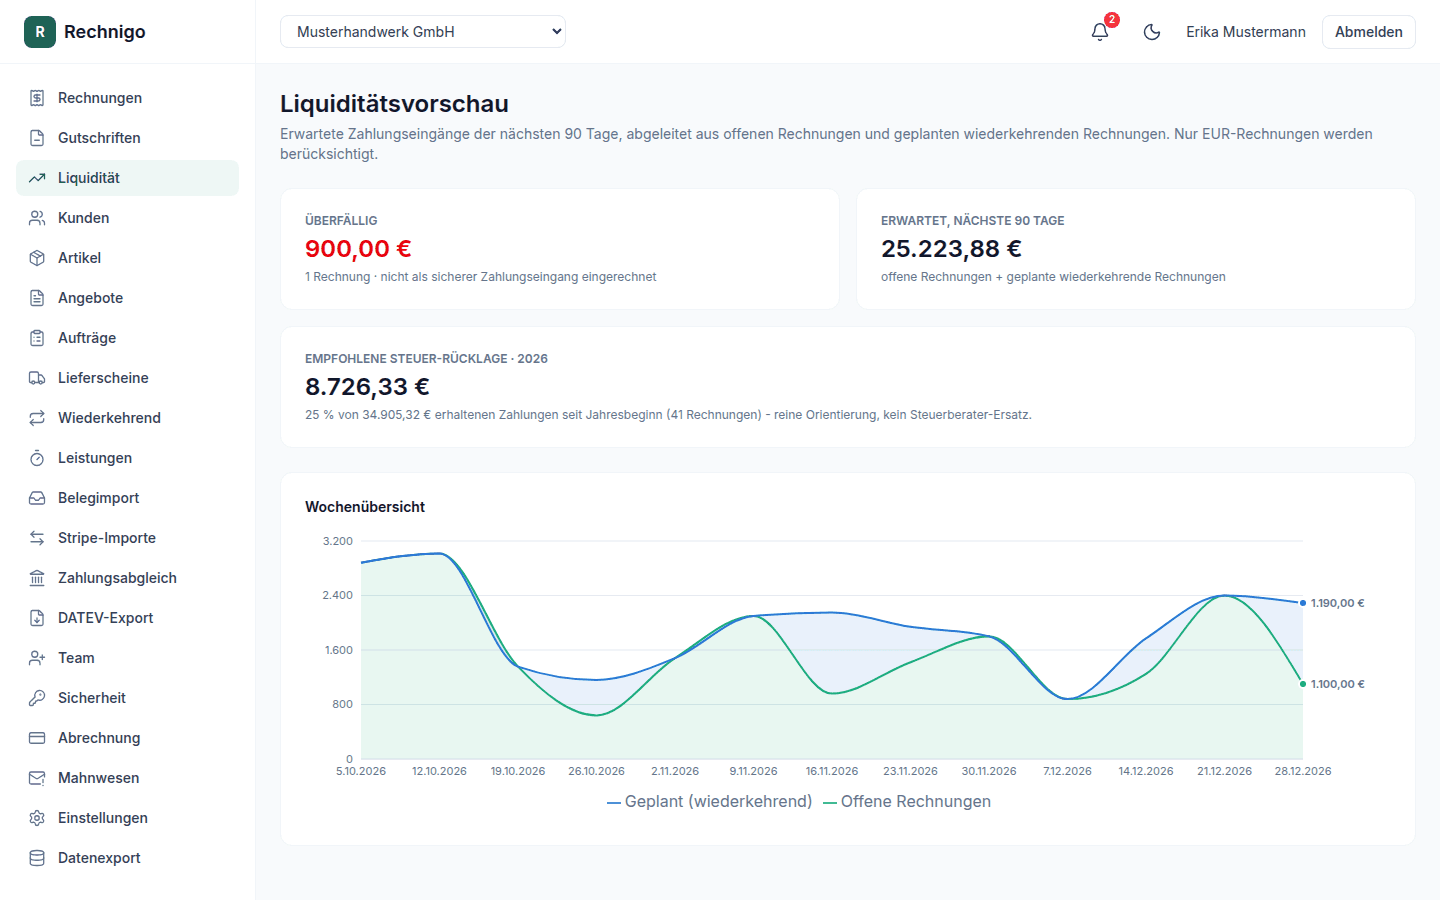1440x900 pixels.
Task: Click the 21.12.2026 axis date label
Action: [x=1224, y=771]
